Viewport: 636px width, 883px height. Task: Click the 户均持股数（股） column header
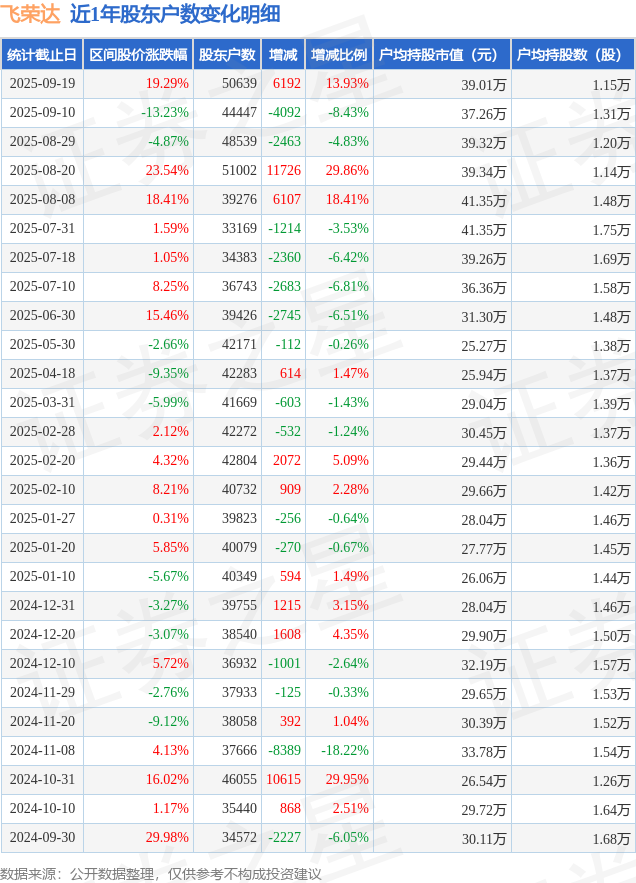[572, 55]
